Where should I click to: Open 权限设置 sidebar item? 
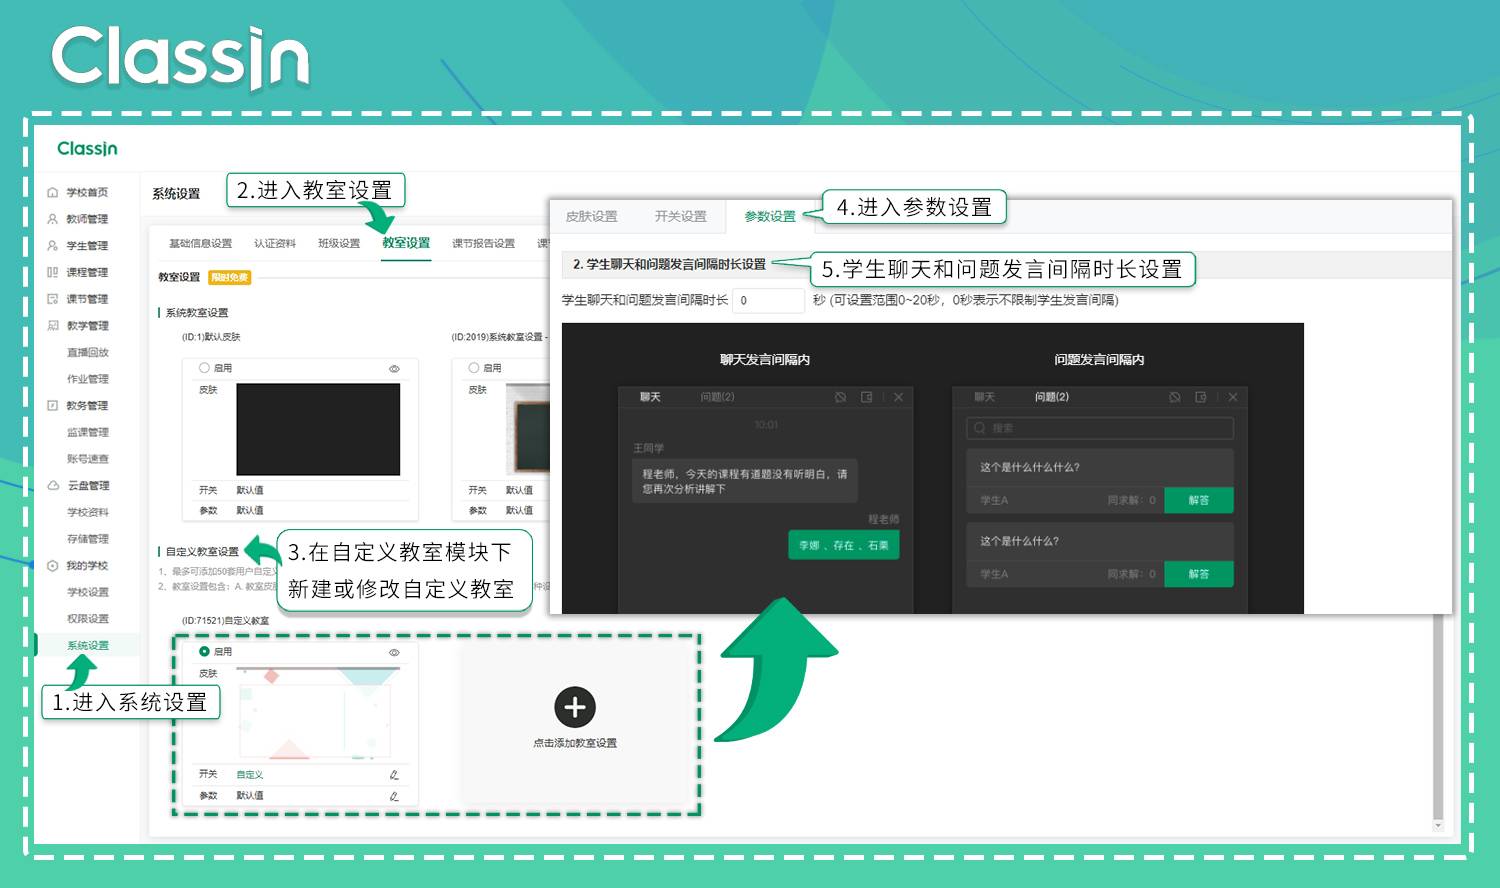click(87, 619)
